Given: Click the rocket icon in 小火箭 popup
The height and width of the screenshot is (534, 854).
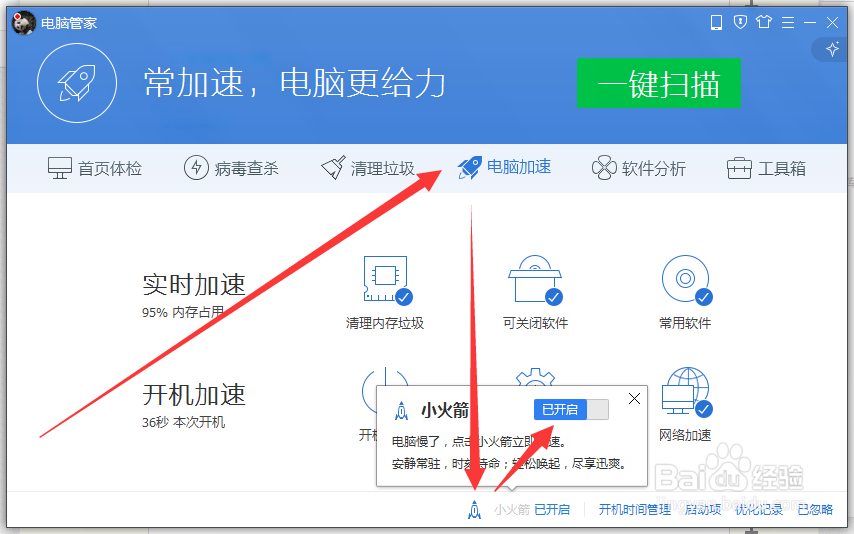Looking at the screenshot, I should 401,411.
